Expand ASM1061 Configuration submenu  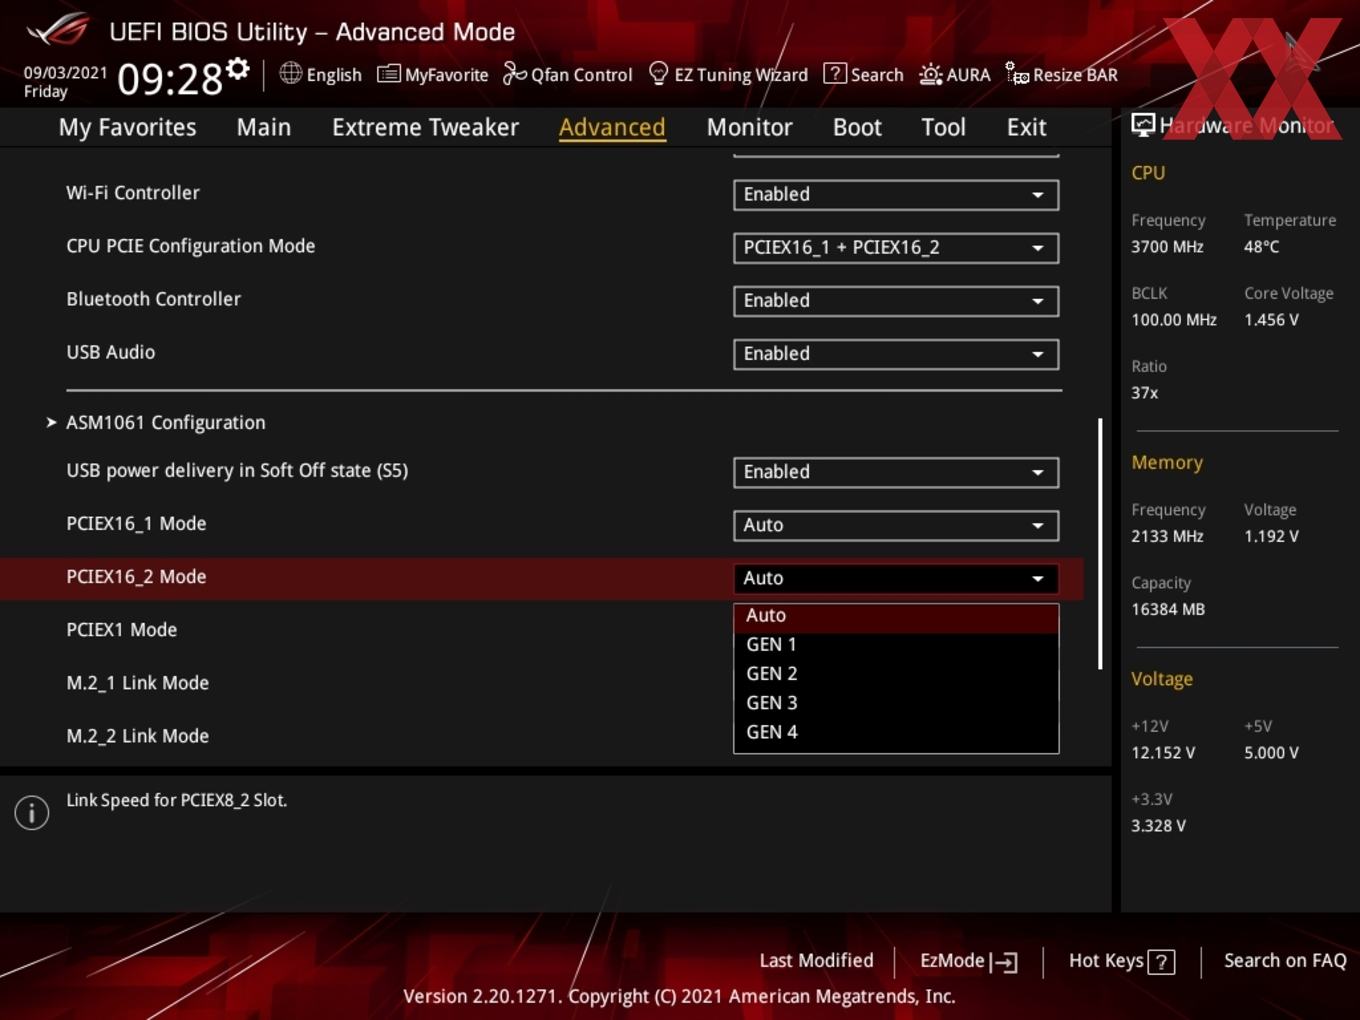[166, 423]
